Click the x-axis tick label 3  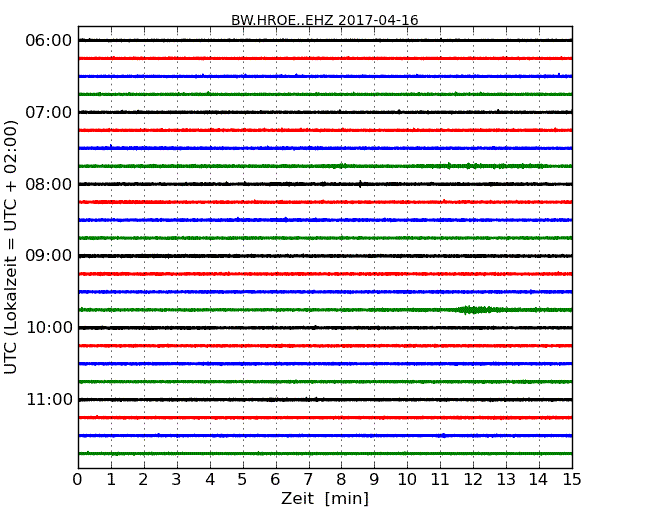[177, 480]
